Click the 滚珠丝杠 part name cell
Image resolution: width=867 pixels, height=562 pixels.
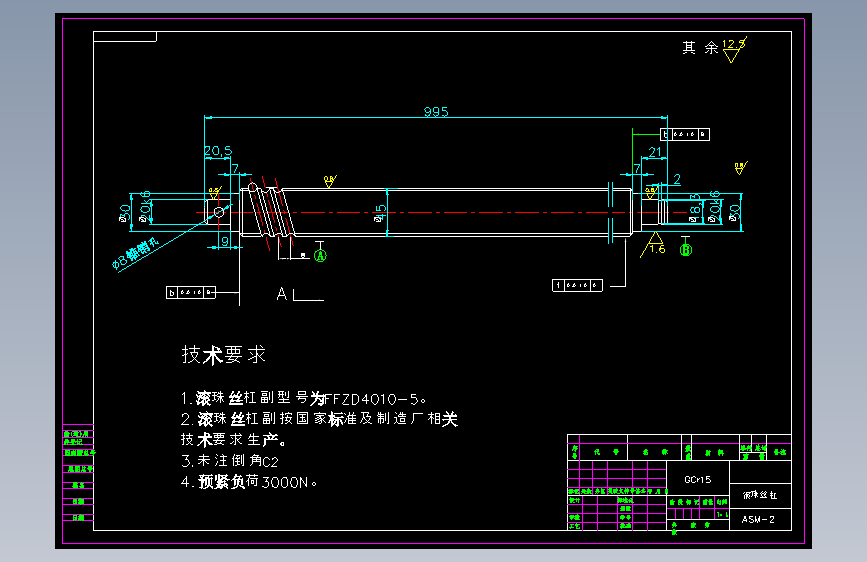760,495
